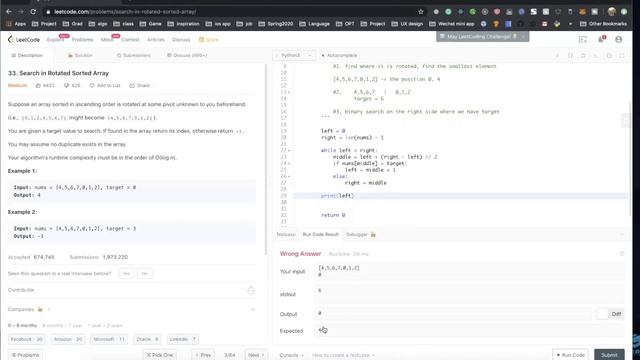Open the user profile avatar menu
Image resolution: width=640 pixels, height=360 pixels.
click(618, 40)
